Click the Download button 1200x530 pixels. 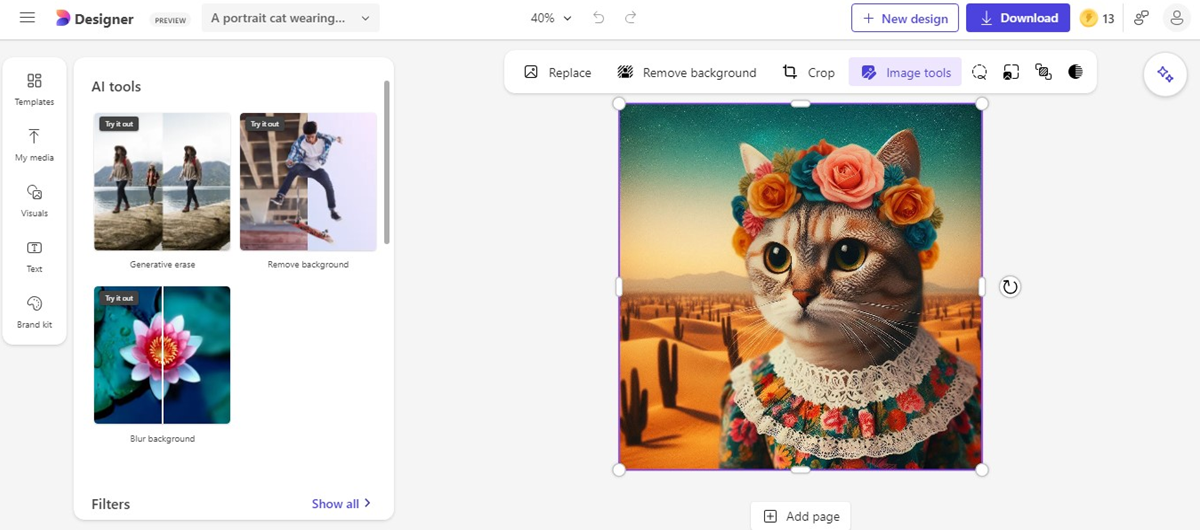(x=1018, y=18)
